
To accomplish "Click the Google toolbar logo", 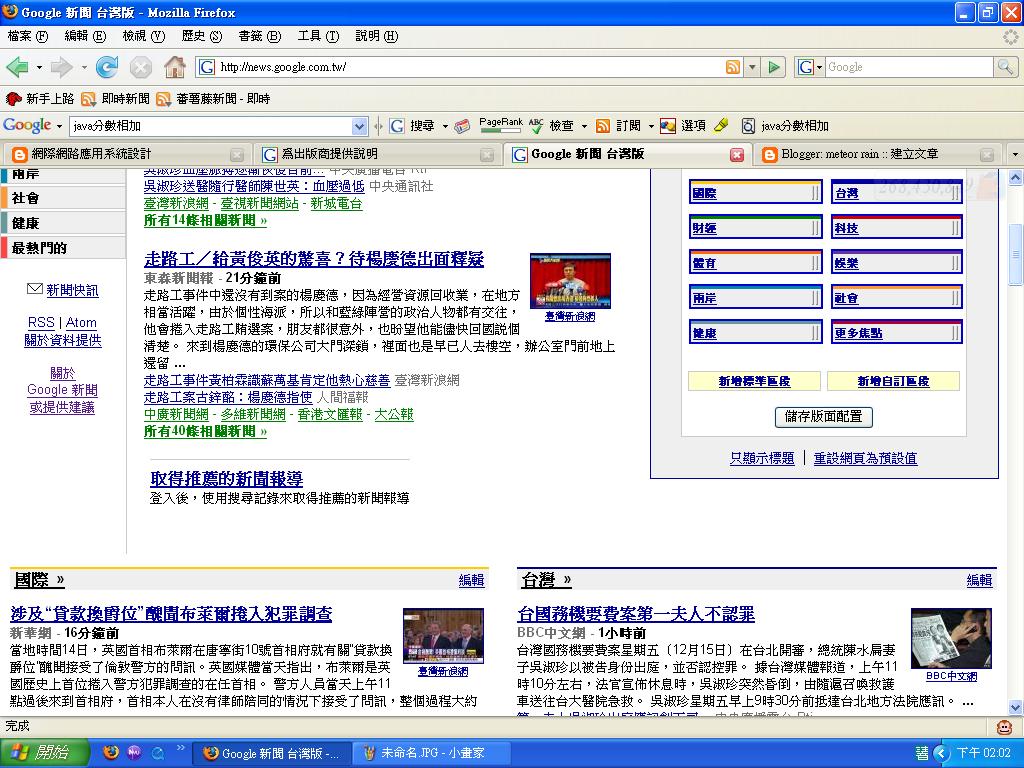I will pos(27,125).
